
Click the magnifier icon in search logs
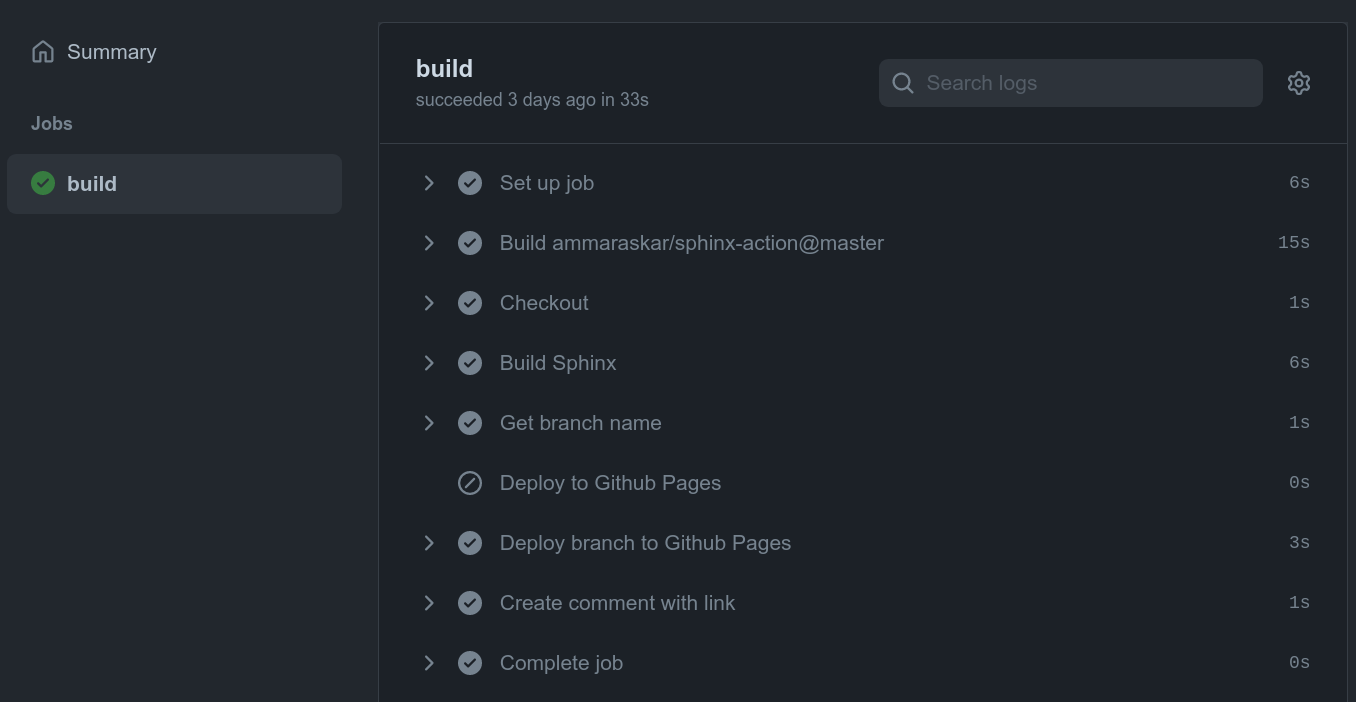click(903, 83)
